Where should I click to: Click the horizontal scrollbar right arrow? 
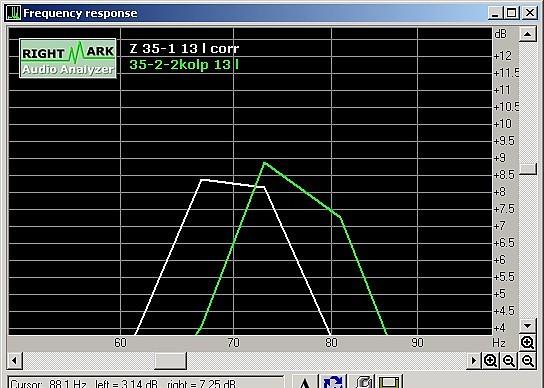473,361
